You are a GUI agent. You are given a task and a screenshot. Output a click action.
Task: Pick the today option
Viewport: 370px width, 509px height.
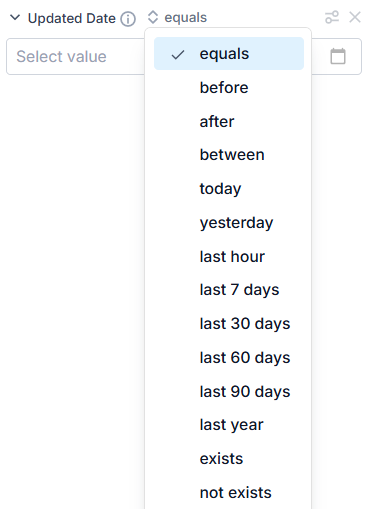229,189
